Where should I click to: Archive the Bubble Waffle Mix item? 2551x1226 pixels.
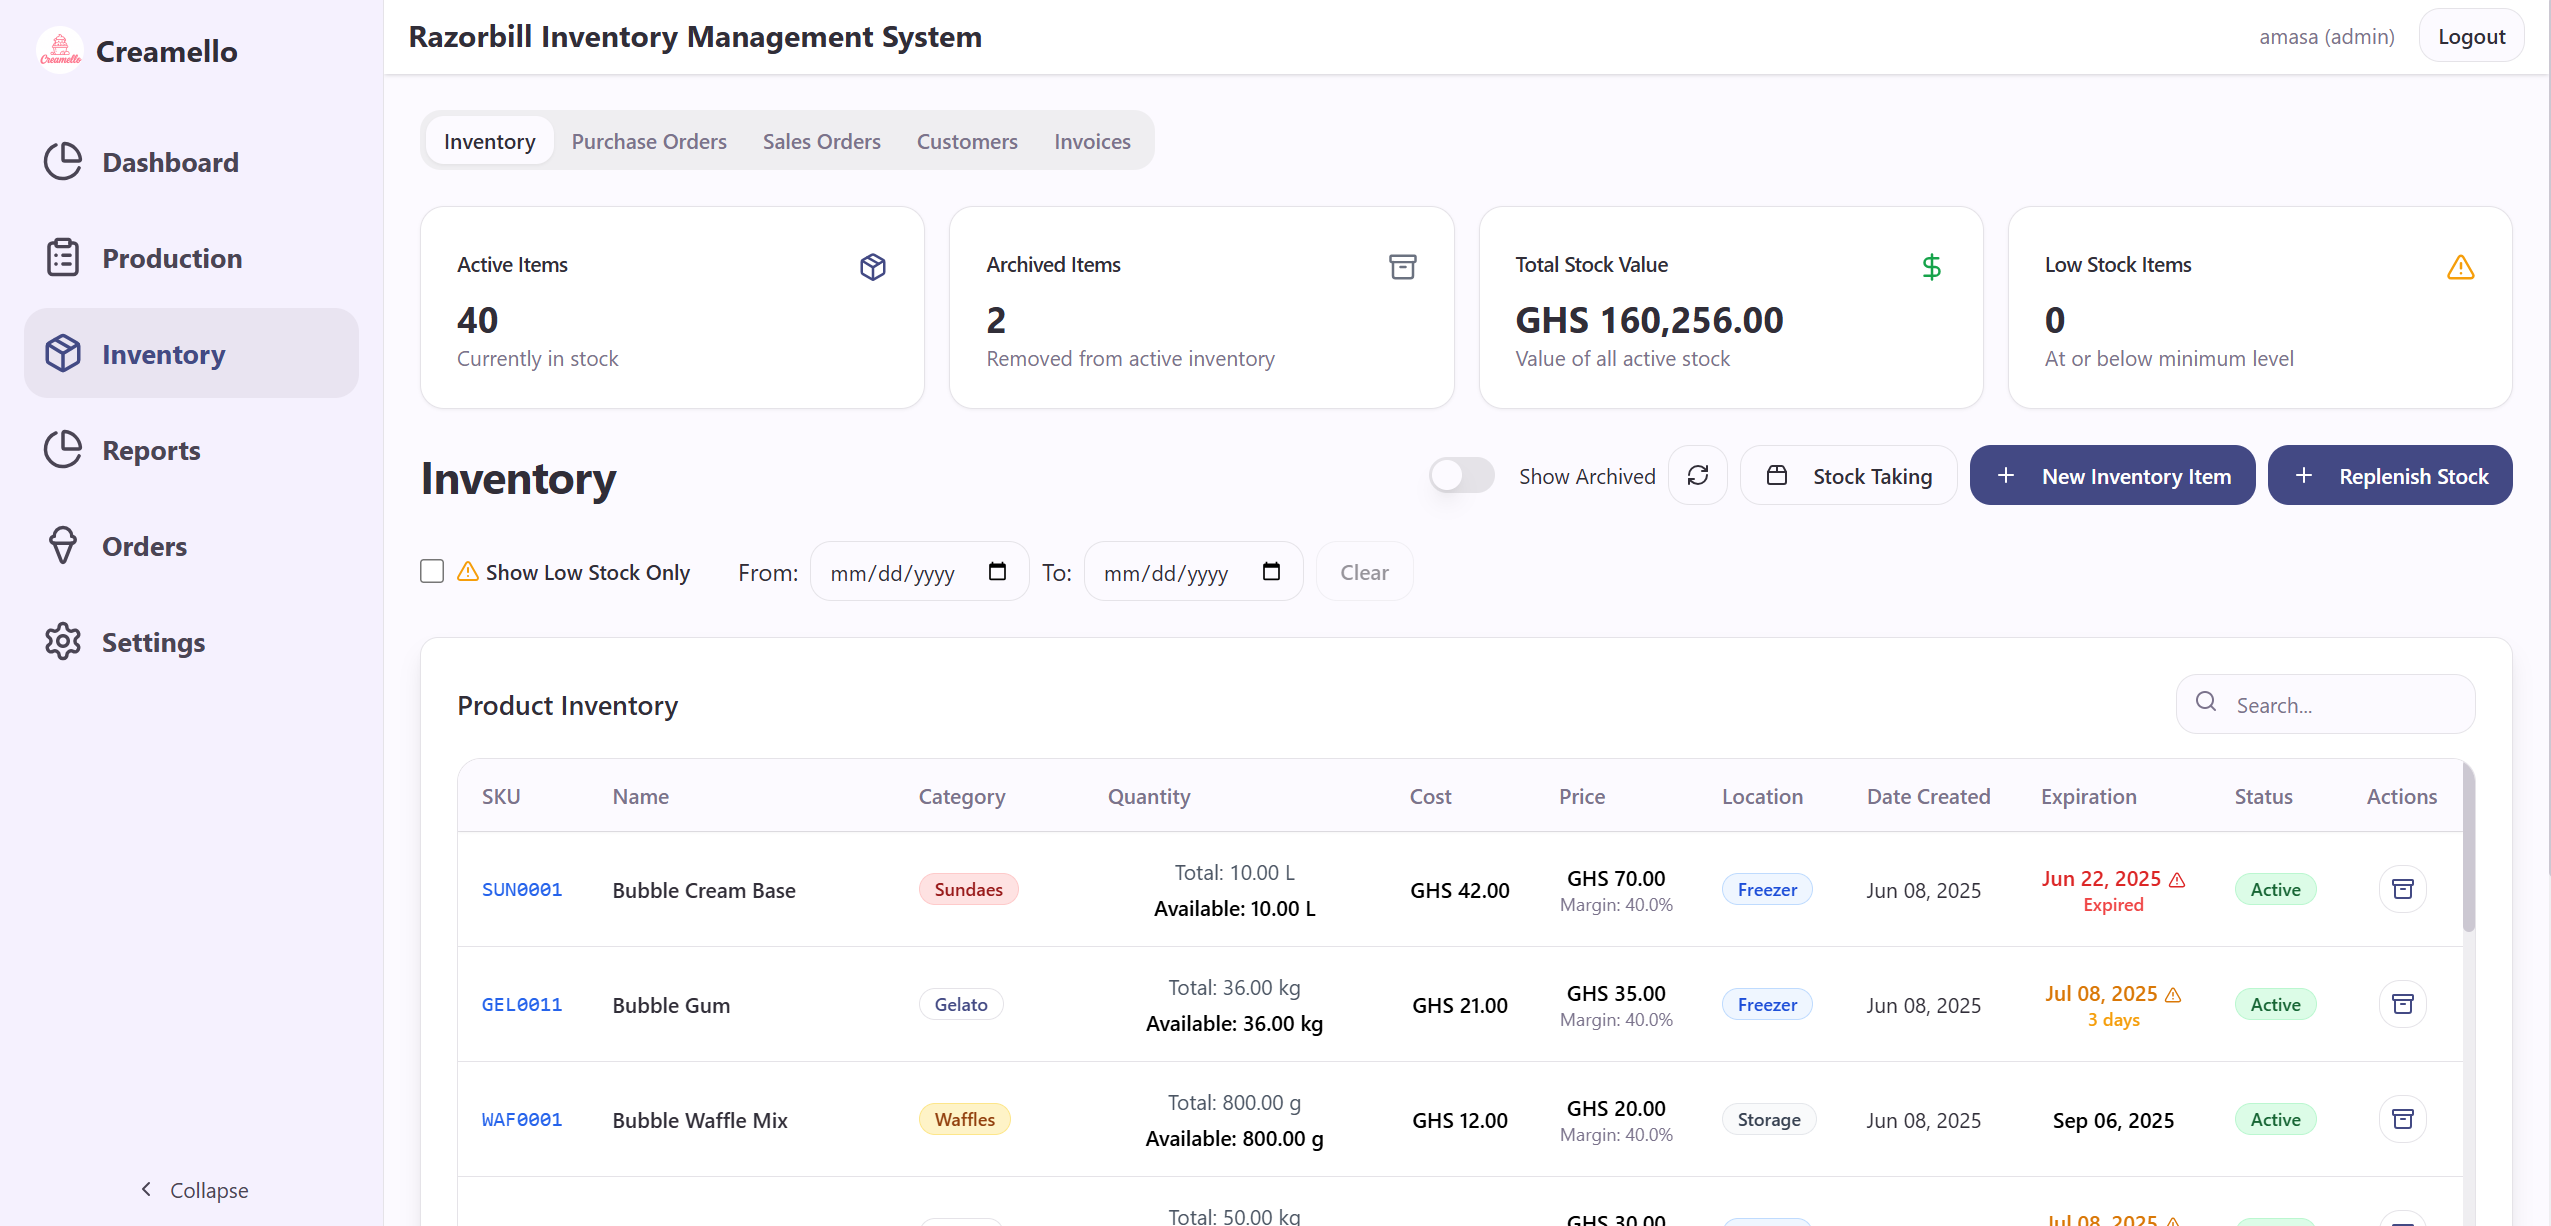tap(2402, 1119)
